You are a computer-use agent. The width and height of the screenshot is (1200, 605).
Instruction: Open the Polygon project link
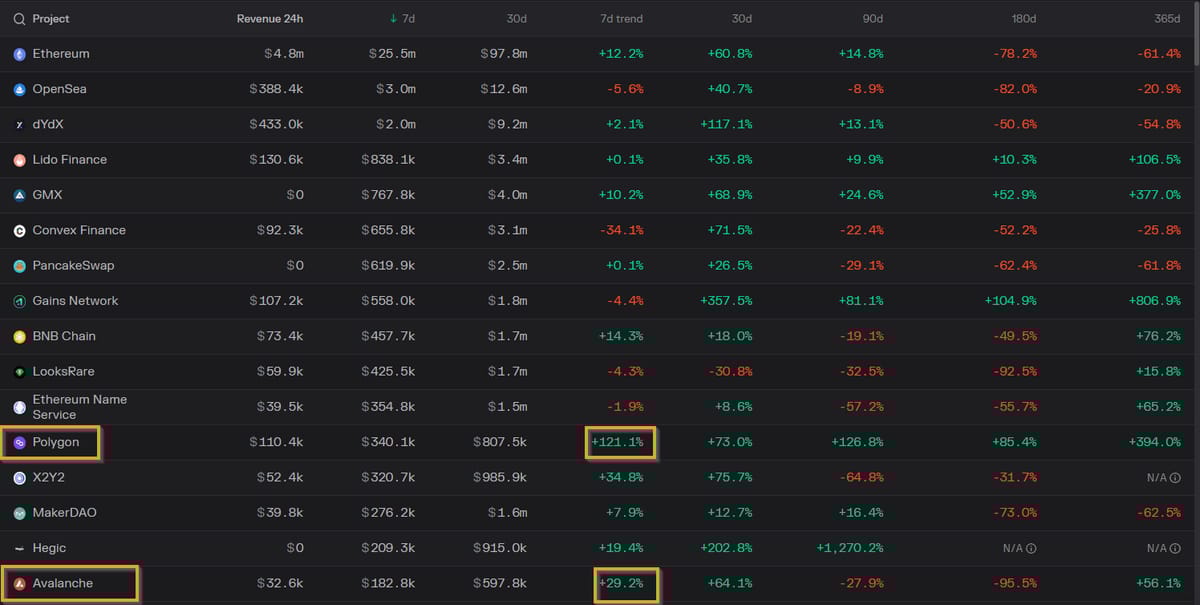56,442
